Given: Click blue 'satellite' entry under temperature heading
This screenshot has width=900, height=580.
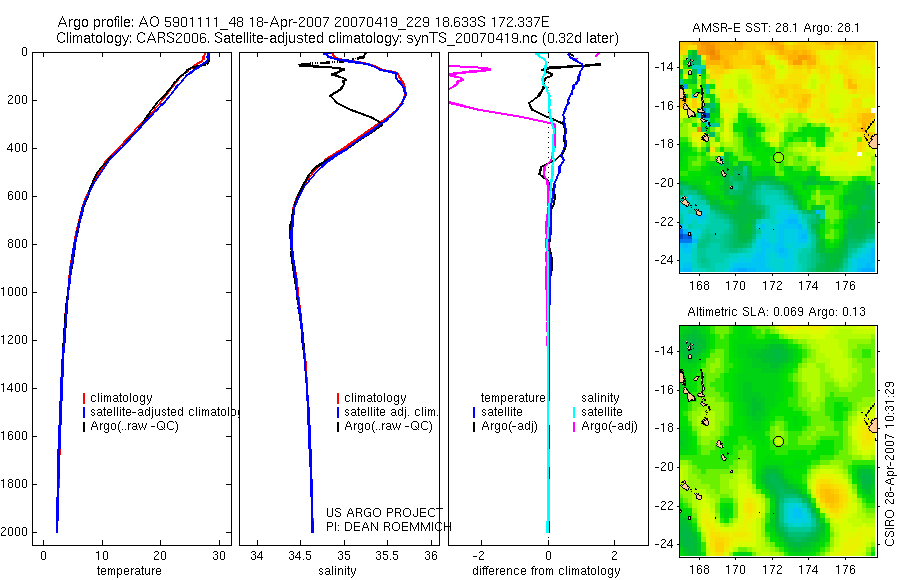Looking at the screenshot, I should [x=502, y=412].
